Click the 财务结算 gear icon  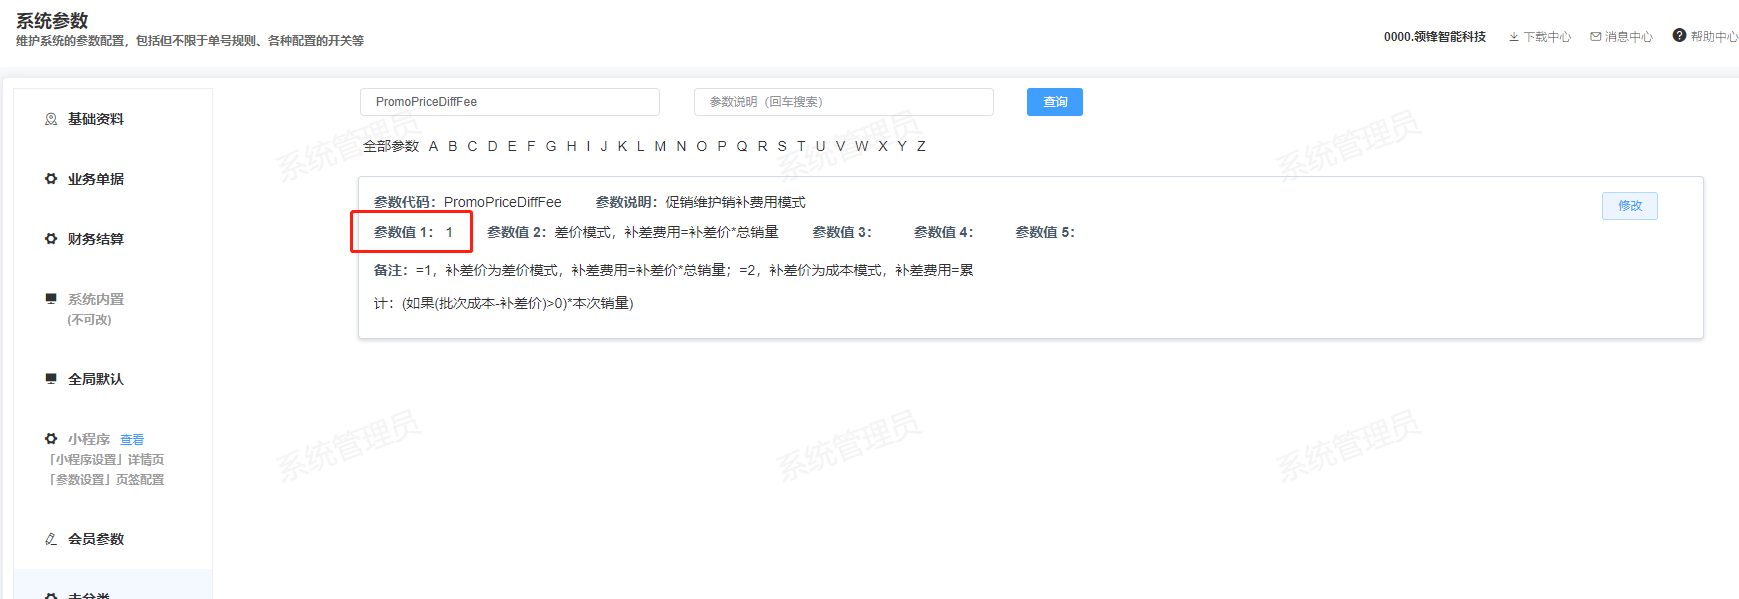coord(51,239)
